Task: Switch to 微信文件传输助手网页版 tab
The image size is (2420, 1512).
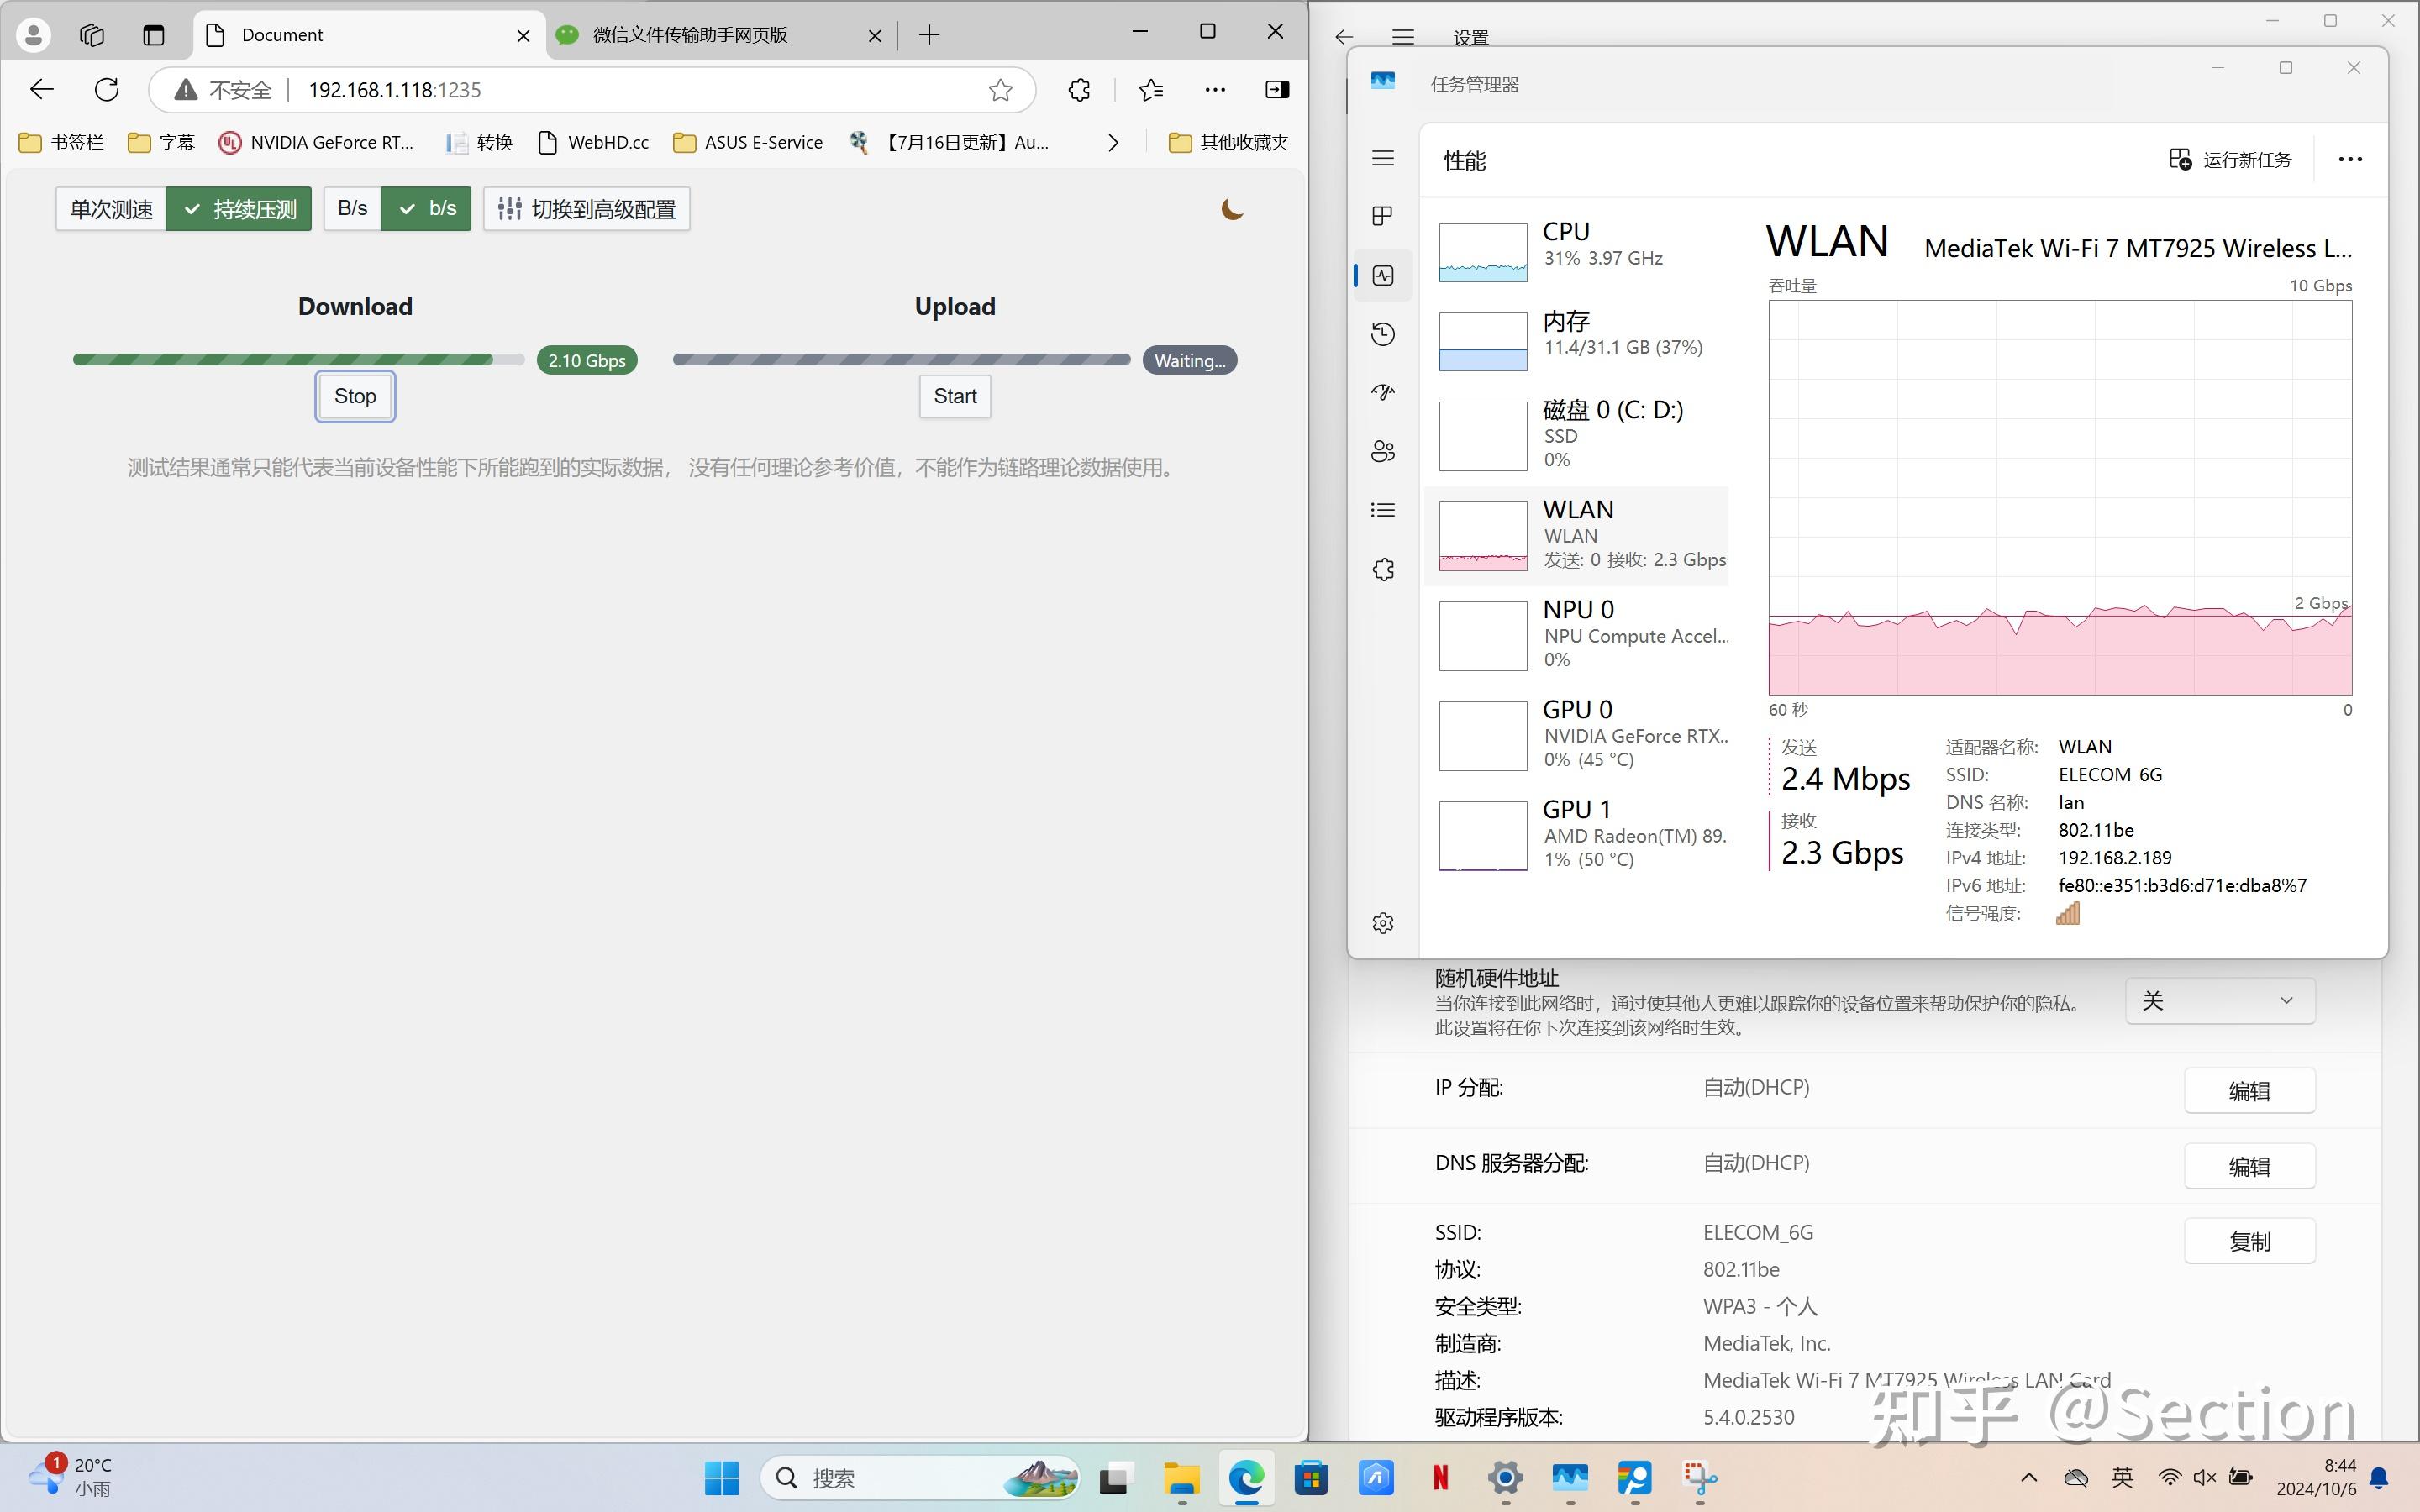Action: pyautogui.click(x=689, y=34)
